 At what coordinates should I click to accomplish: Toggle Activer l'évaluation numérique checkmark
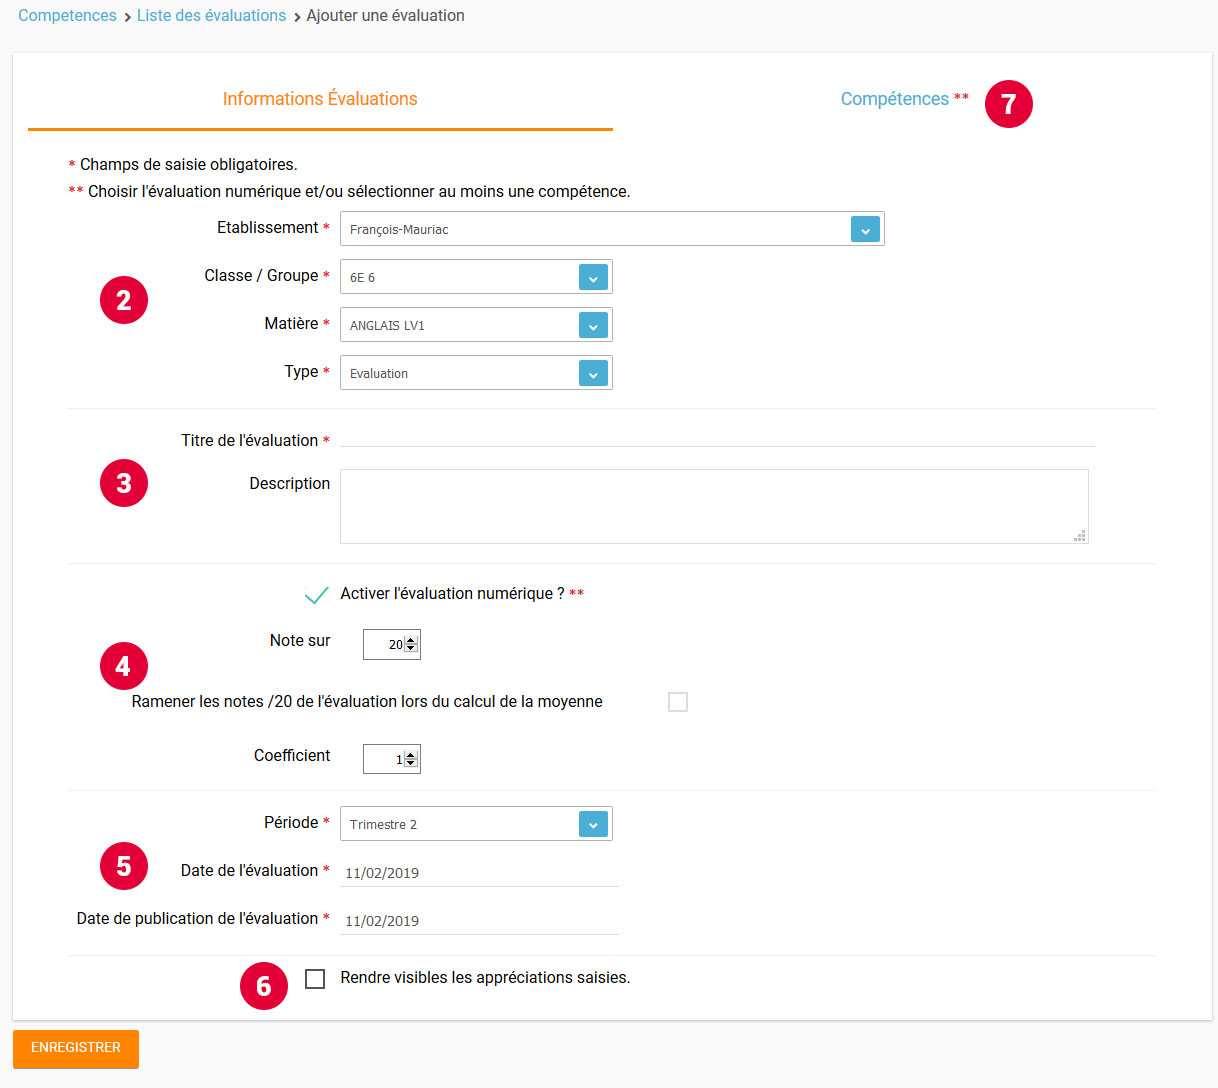coord(316,595)
